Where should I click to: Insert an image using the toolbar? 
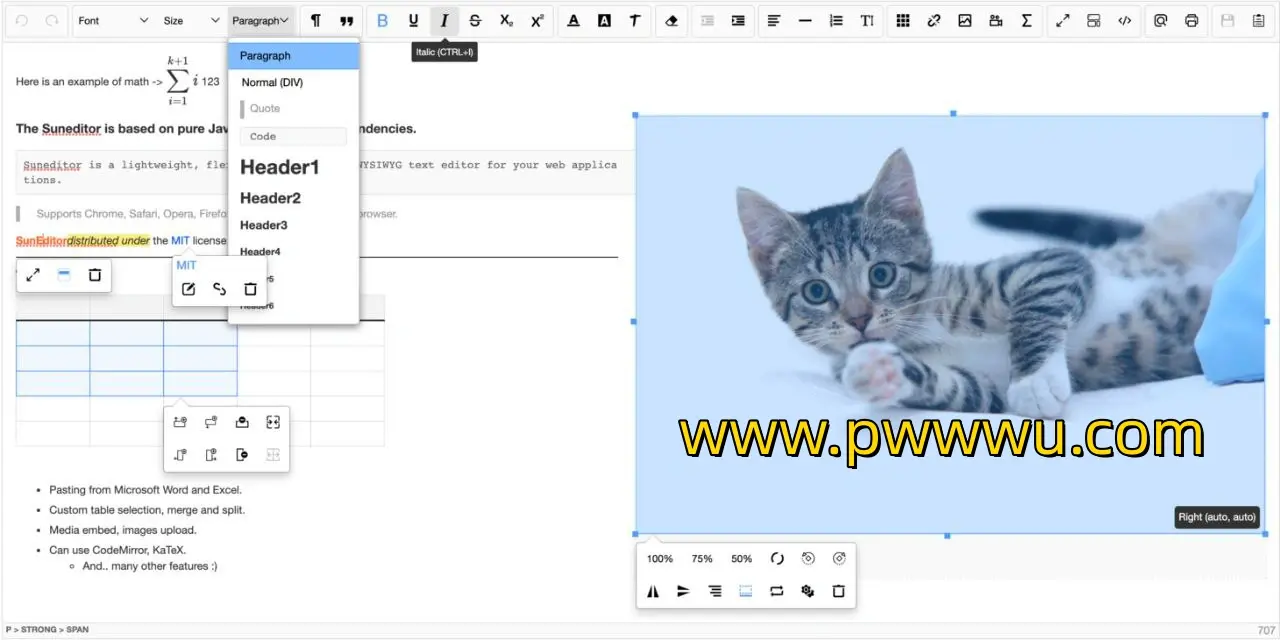964,21
